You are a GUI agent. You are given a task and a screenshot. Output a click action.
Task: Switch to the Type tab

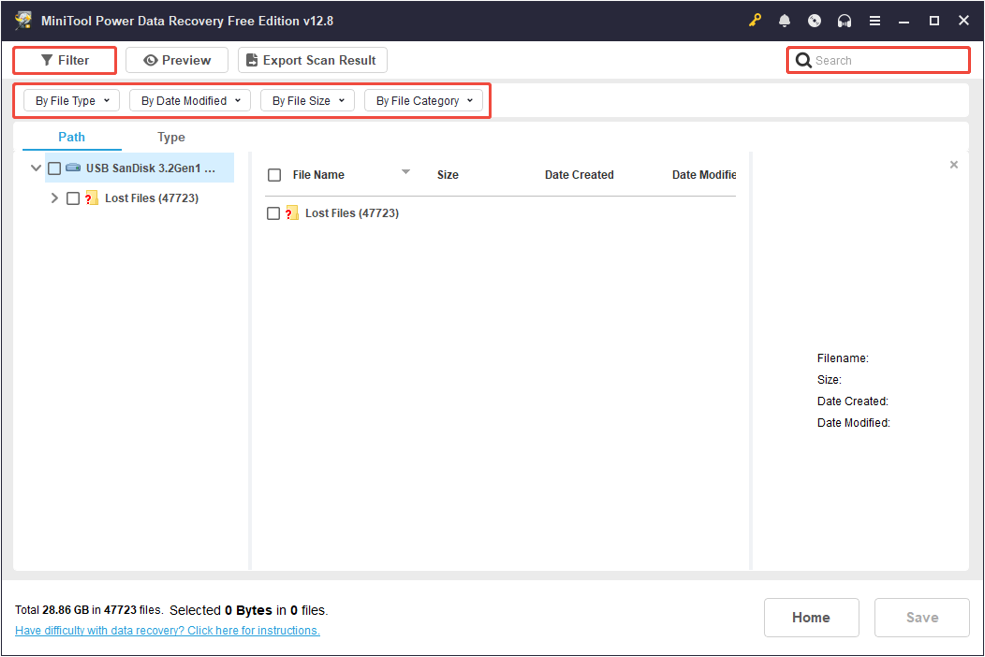coord(171,137)
